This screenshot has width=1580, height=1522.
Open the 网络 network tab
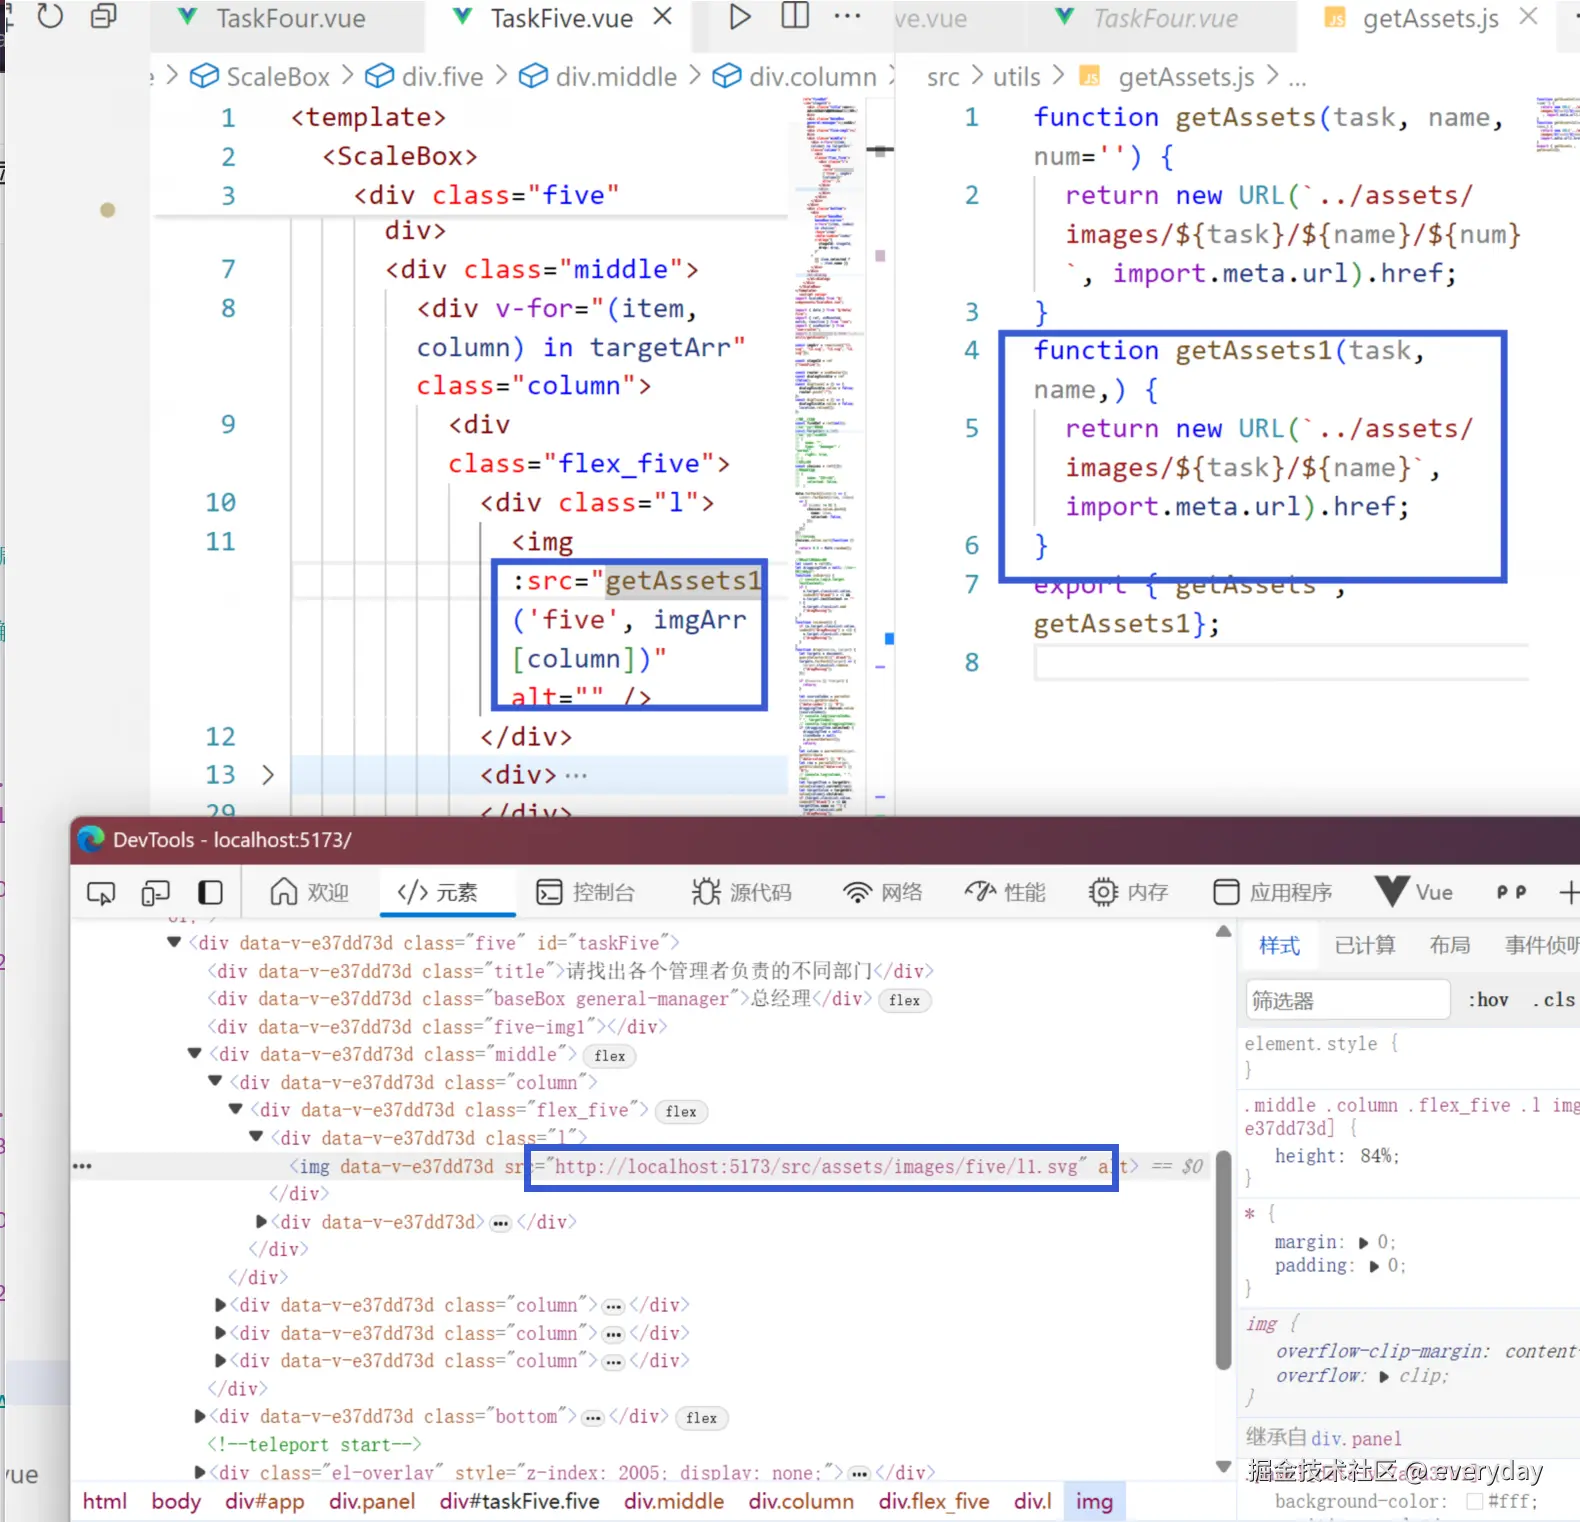point(882,892)
